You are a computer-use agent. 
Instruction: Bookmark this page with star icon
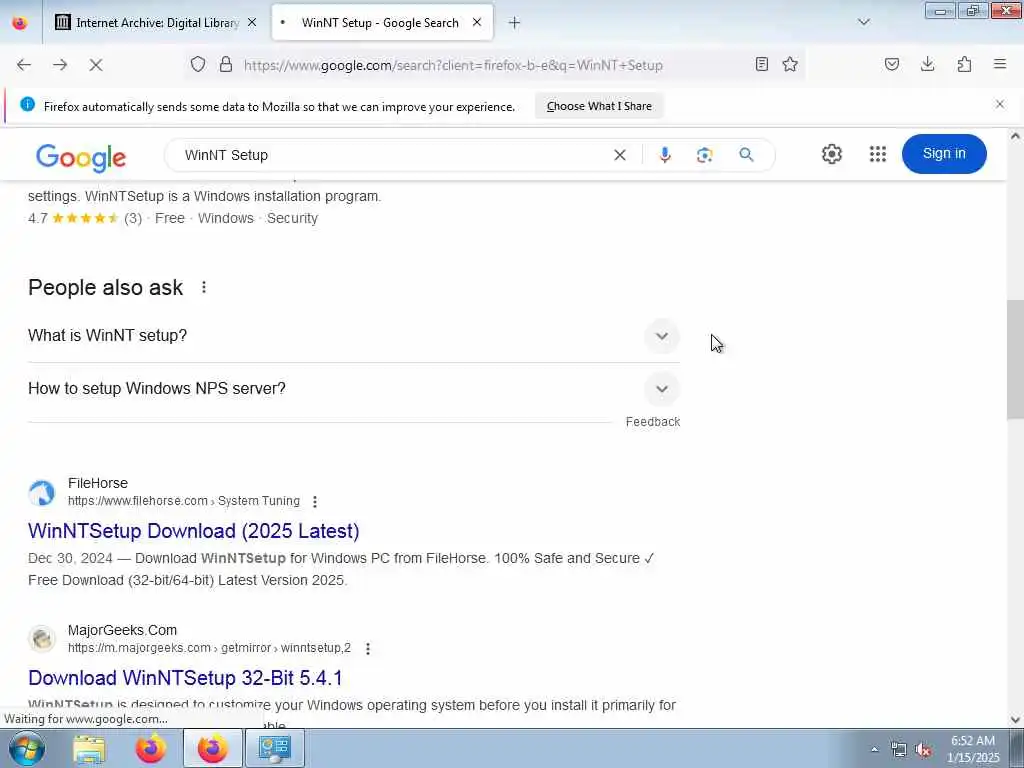pyautogui.click(x=790, y=64)
